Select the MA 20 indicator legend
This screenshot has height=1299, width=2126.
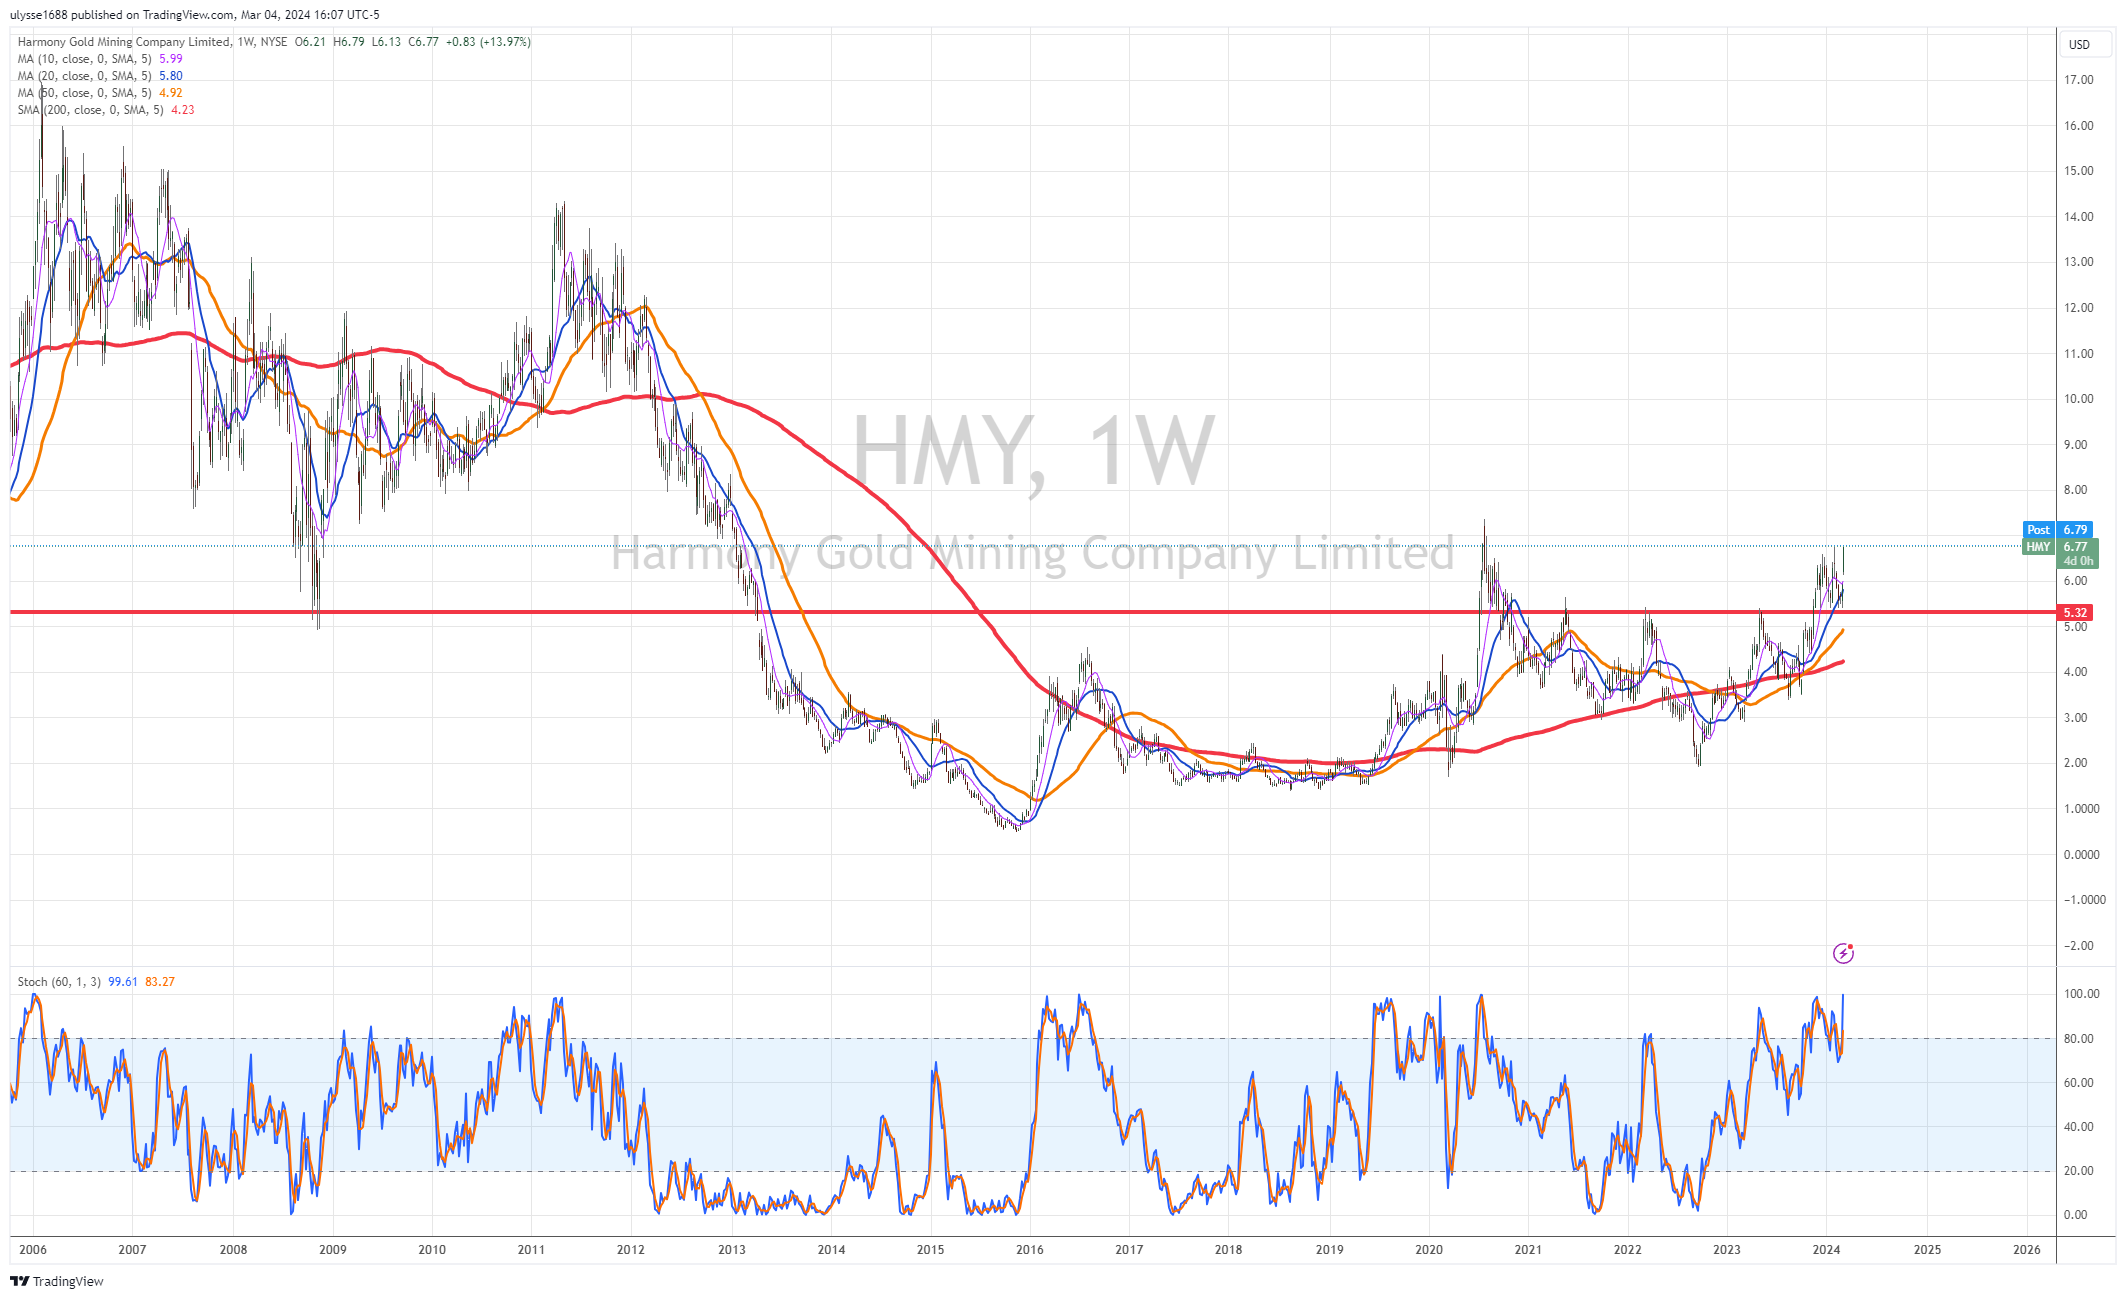coord(85,76)
